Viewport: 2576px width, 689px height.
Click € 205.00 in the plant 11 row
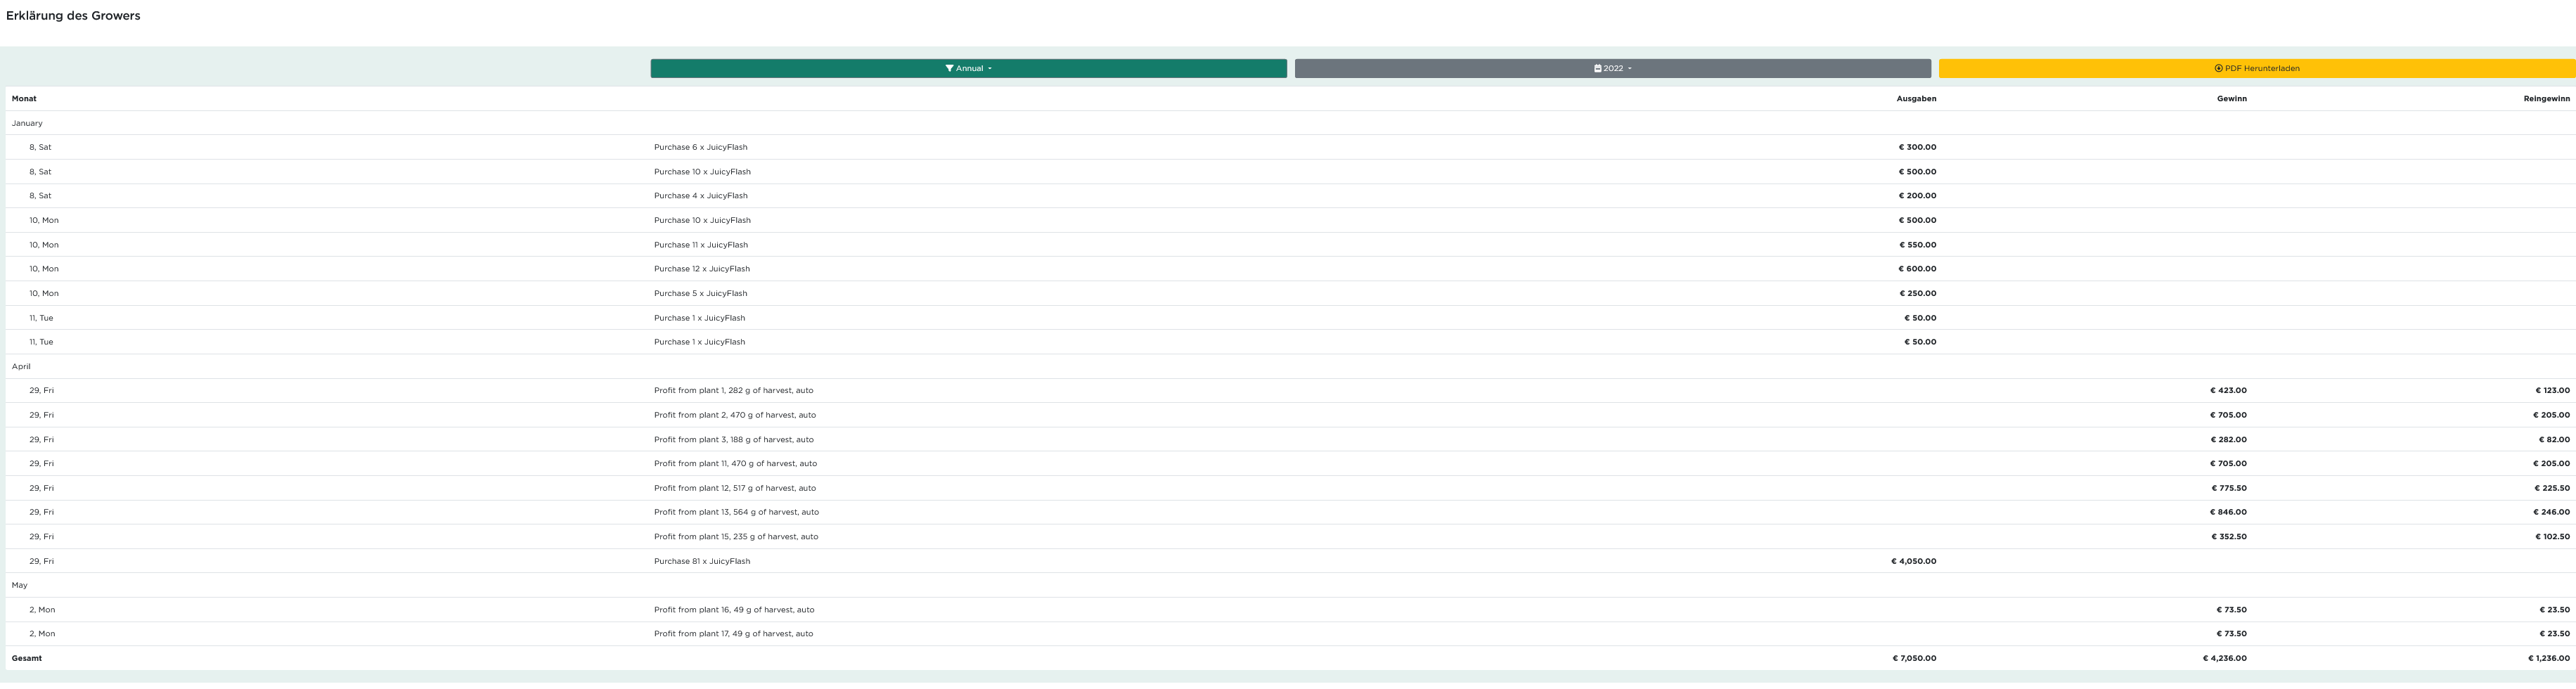(x=2551, y=464)
